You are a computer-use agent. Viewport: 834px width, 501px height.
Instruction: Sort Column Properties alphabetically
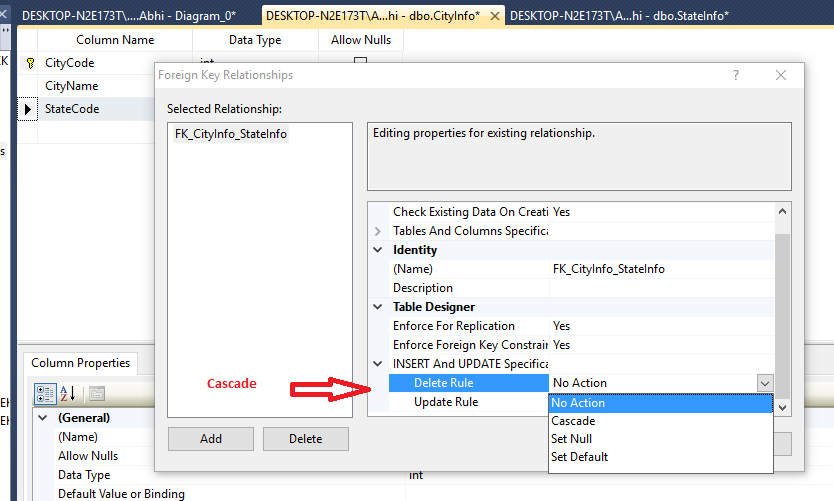tap(69, 393)
